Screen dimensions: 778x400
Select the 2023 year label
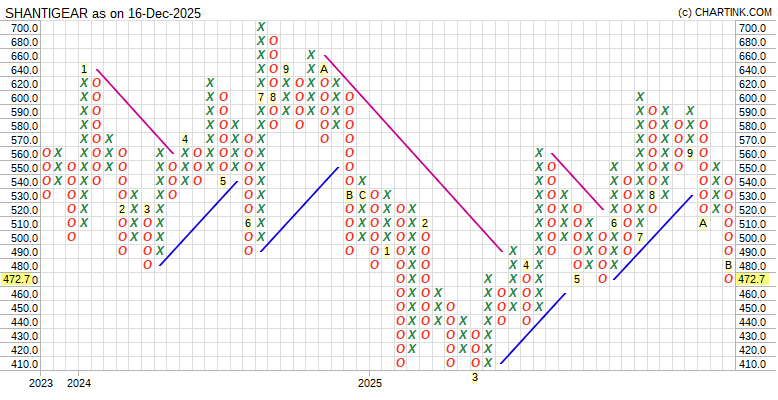click(41, 383)
